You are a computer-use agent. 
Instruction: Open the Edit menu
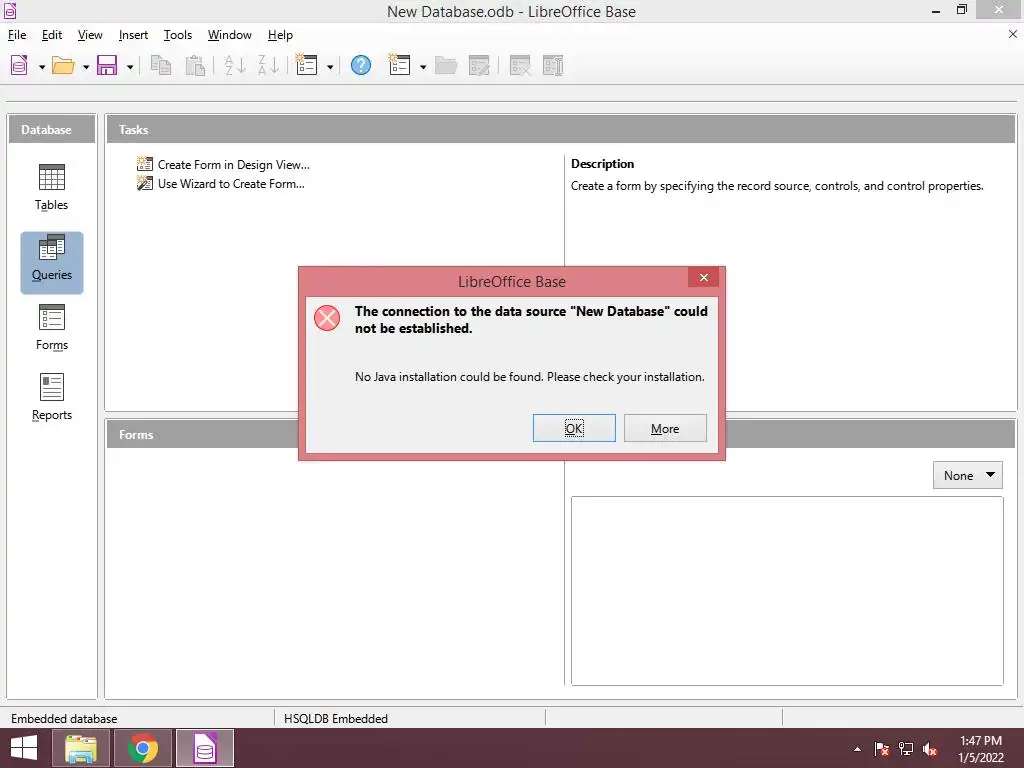click(52, 35)
